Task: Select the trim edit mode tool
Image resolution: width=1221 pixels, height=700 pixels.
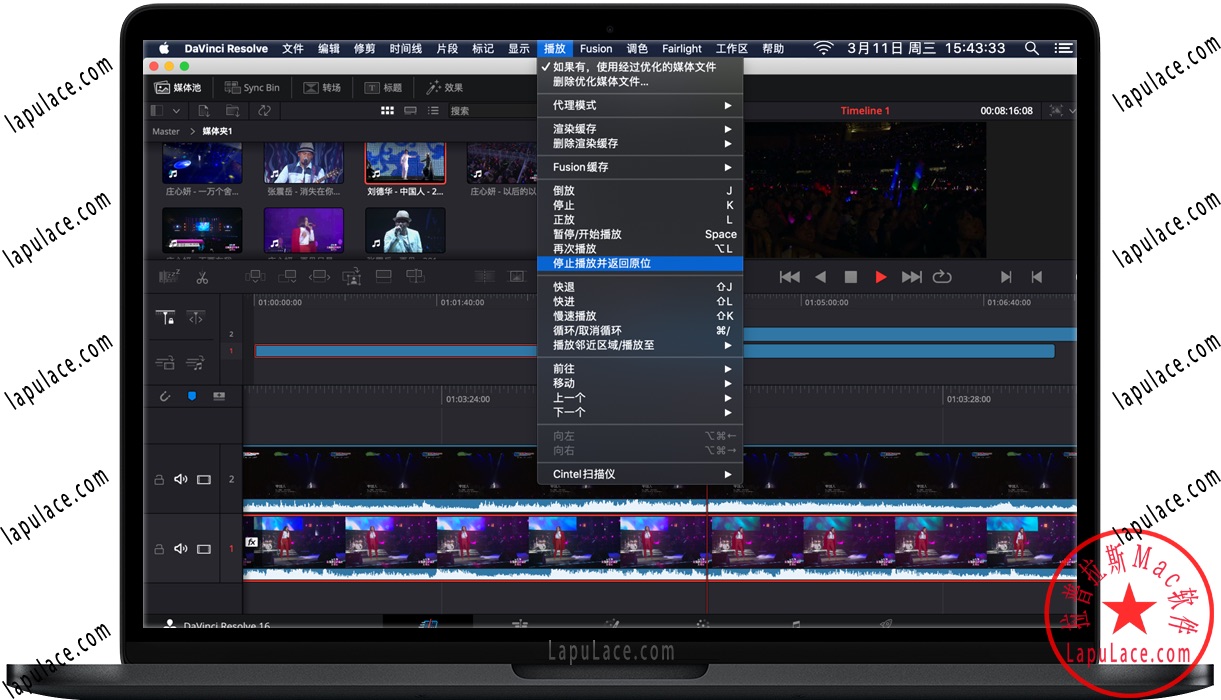Action: point(196,318)
